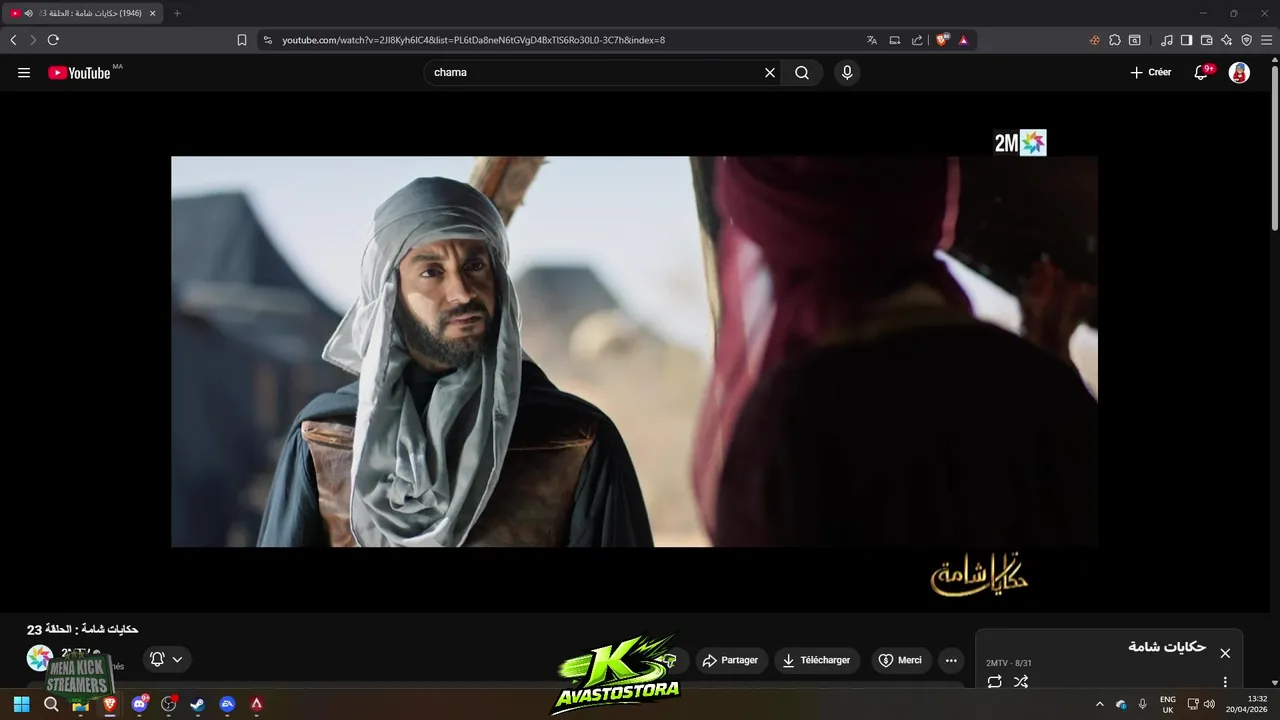This screenshot has width=1280, height=720.
Task: Open the YouTube guide hamburger menu
Action: click(x=24, y=72)
